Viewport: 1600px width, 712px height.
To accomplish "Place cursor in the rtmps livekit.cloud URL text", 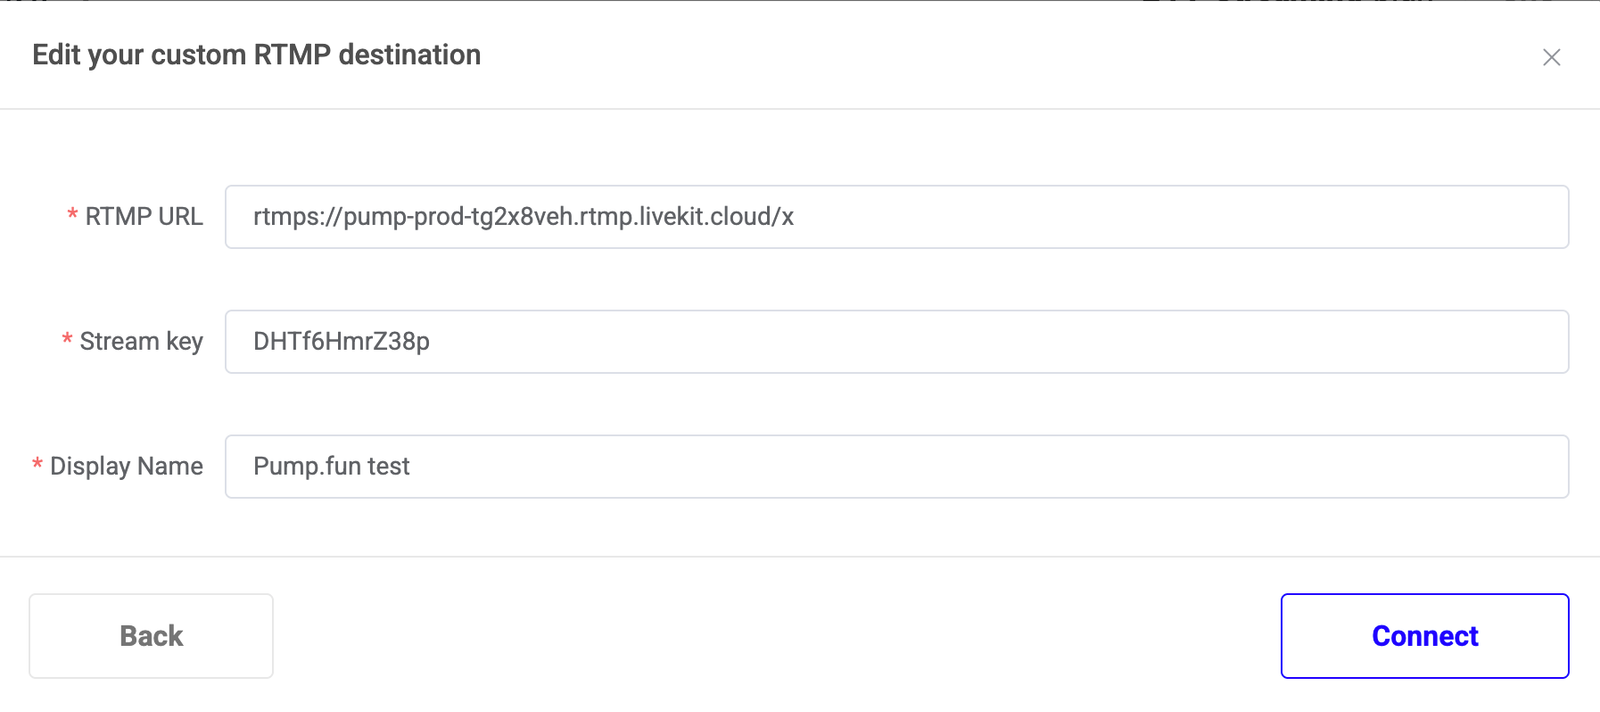I will pyautogui.click(x=523, y=217).
